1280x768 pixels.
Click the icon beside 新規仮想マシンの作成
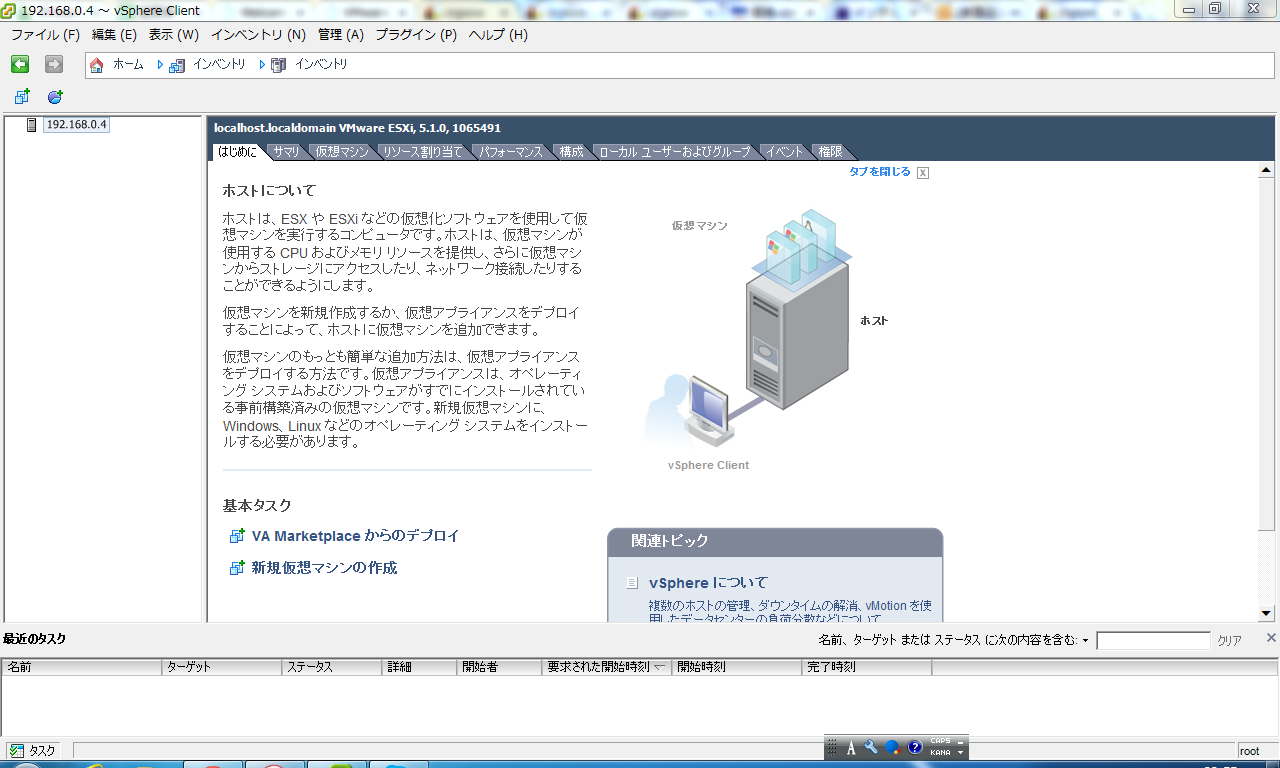click(237, 568)
